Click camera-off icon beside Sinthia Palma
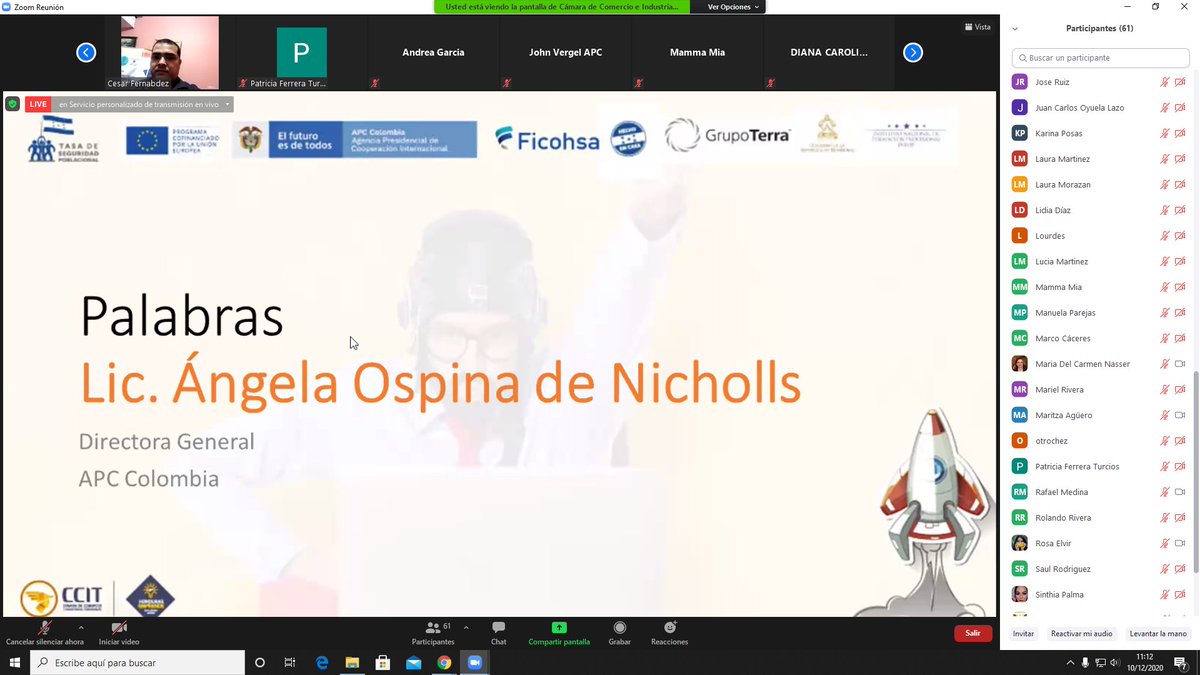Image resolution: width=1200 pixels, height=675 pixels. click(1179, 594)
